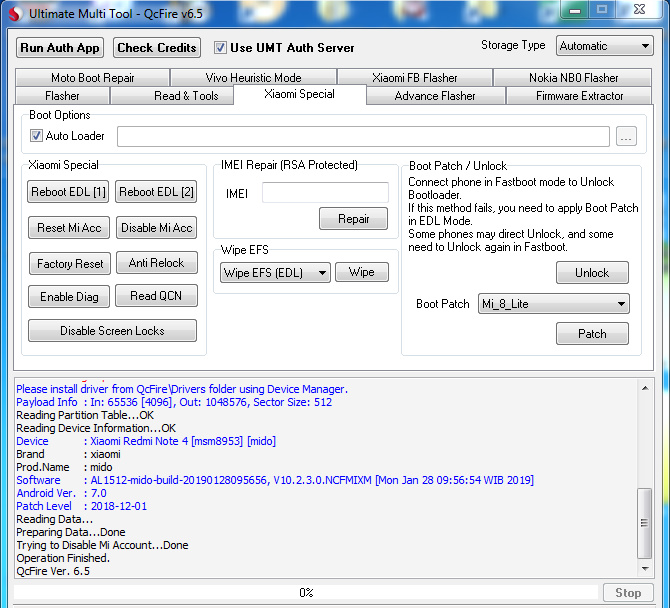This screenshot has height=608, width=670.
Task: Click the Unlock bootloader button
Action: click(592, 273)
